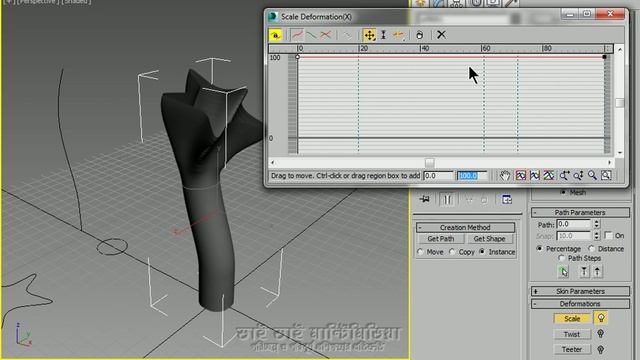Enable the Snap On checkbox

point(609,236)
